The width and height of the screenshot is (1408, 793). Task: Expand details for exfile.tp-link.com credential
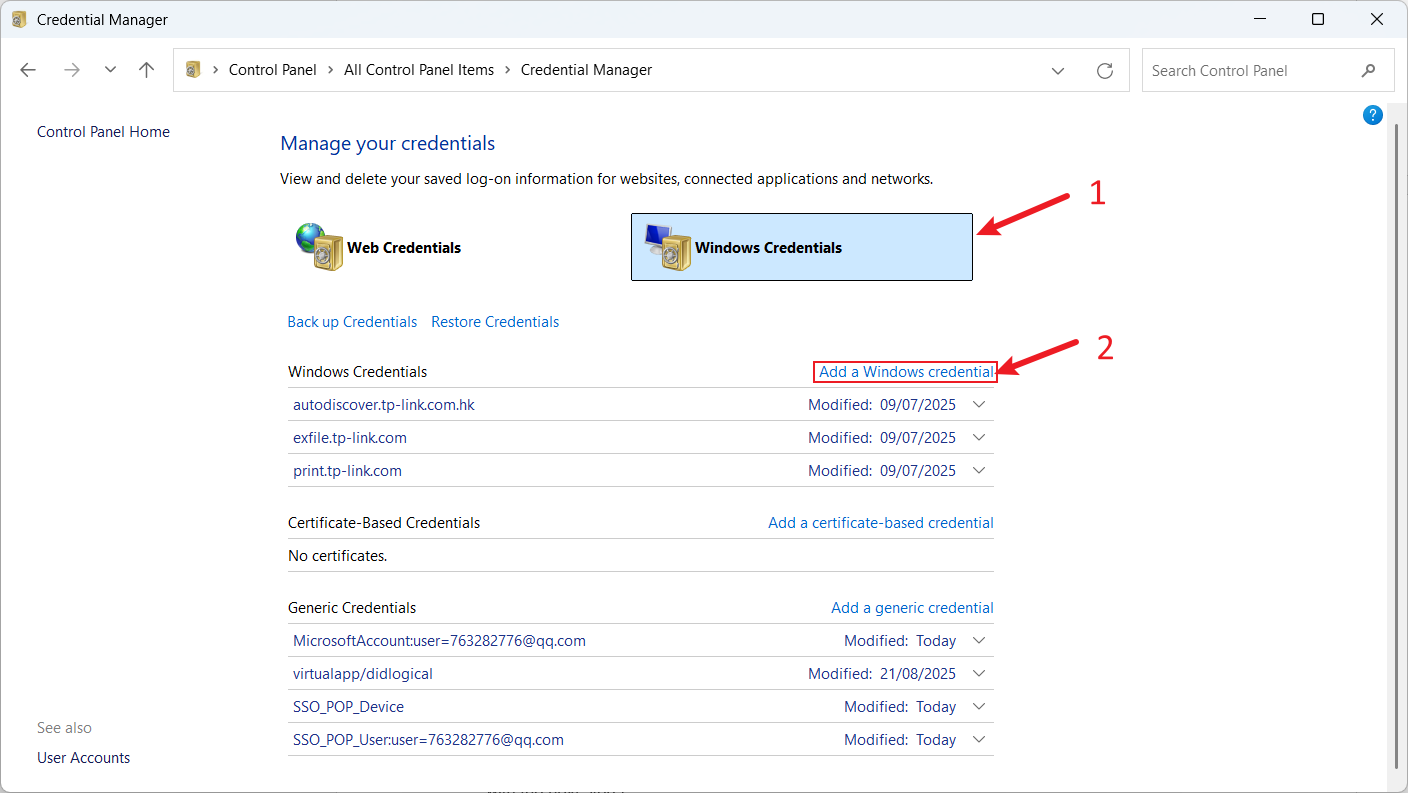(x=979, y=437)
